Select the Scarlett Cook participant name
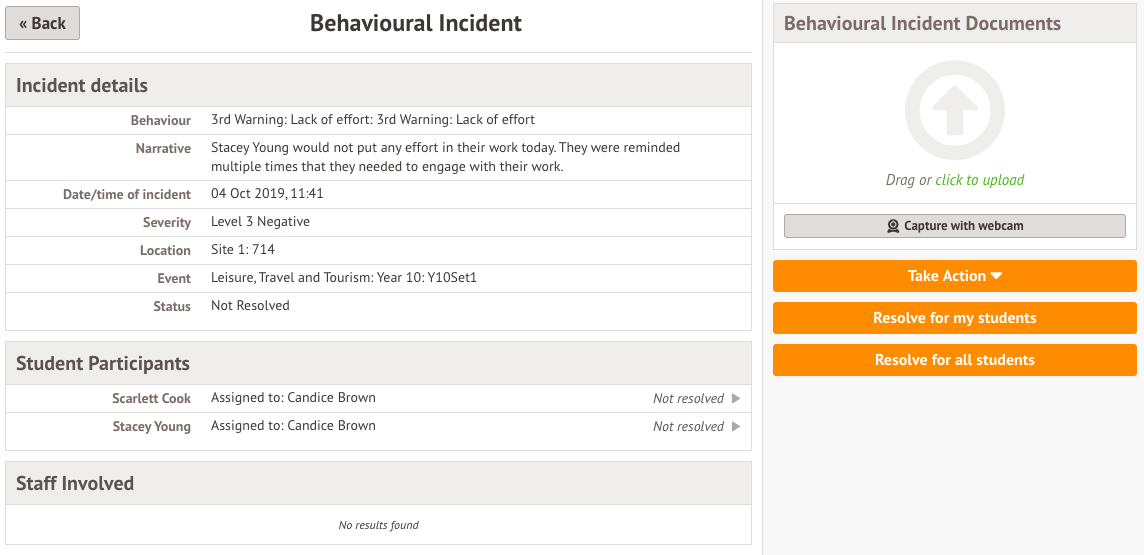This screenshot has width=1144, height=555. (151, 398)
